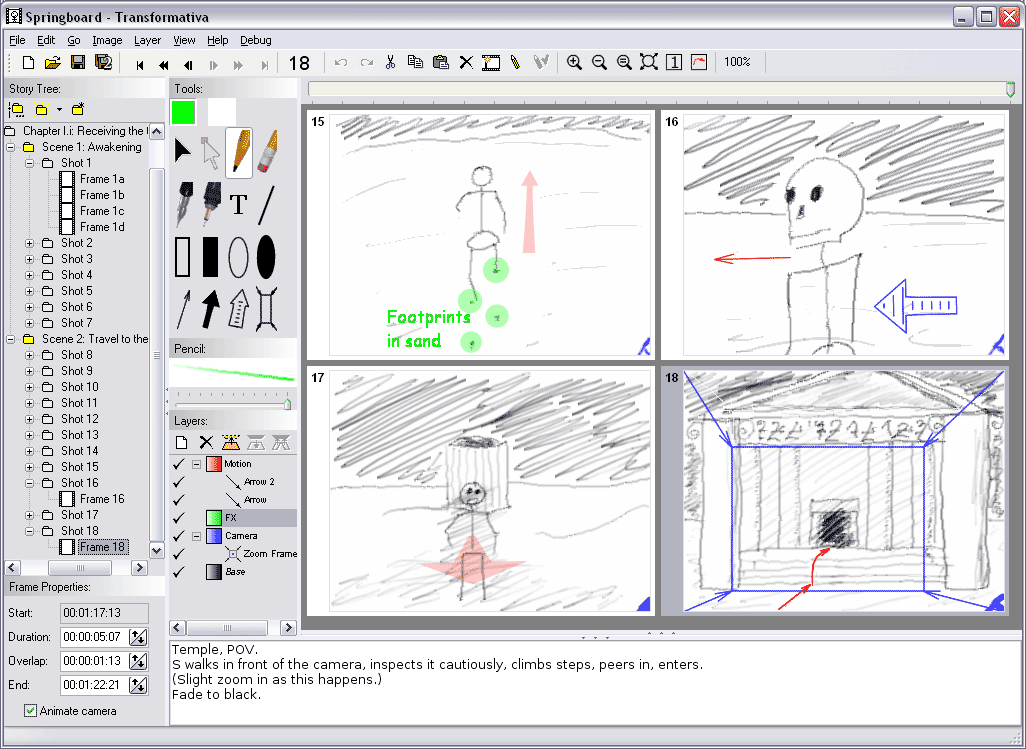Expand the Shot 2 tree node
Viewport: 1026px width, 749px height.
click(x=30, y=243)
